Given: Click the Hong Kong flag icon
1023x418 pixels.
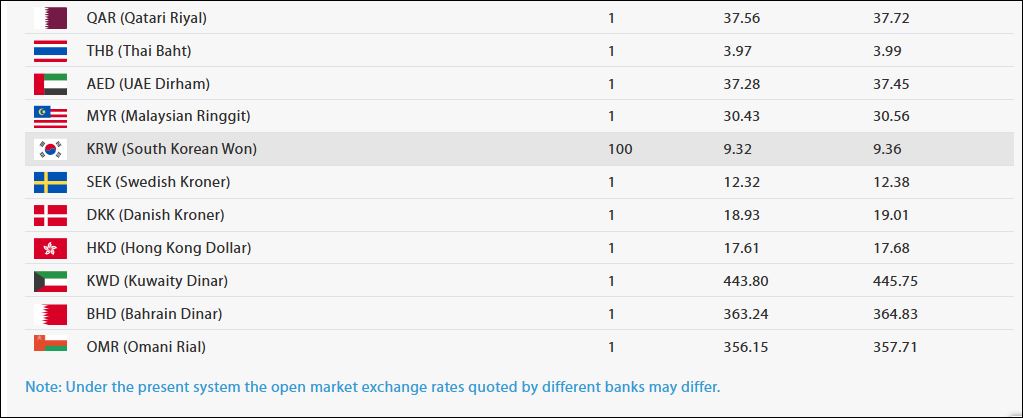Looking at the screenshot, I should pos(50,248).
